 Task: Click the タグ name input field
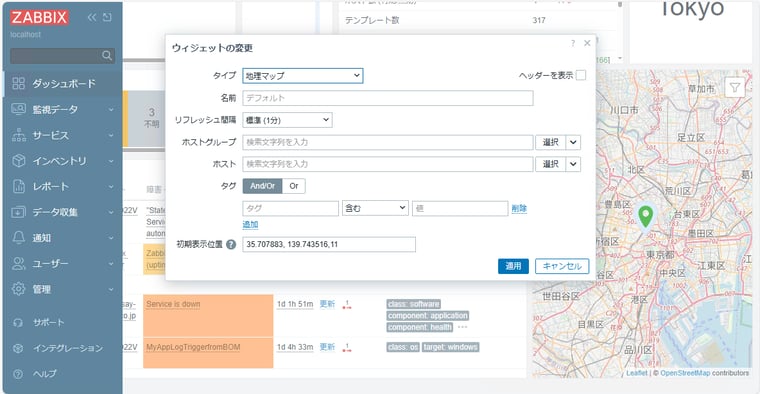point(290,208)
